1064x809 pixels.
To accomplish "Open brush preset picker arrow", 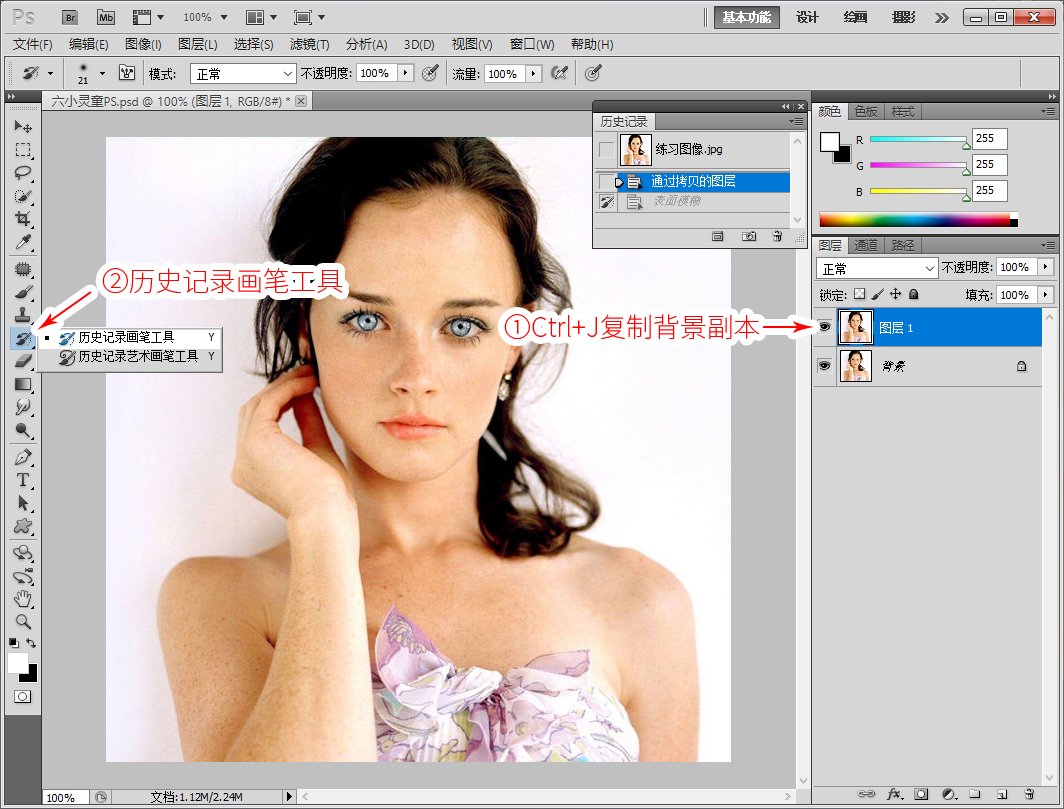I will [x=102, y=73].
